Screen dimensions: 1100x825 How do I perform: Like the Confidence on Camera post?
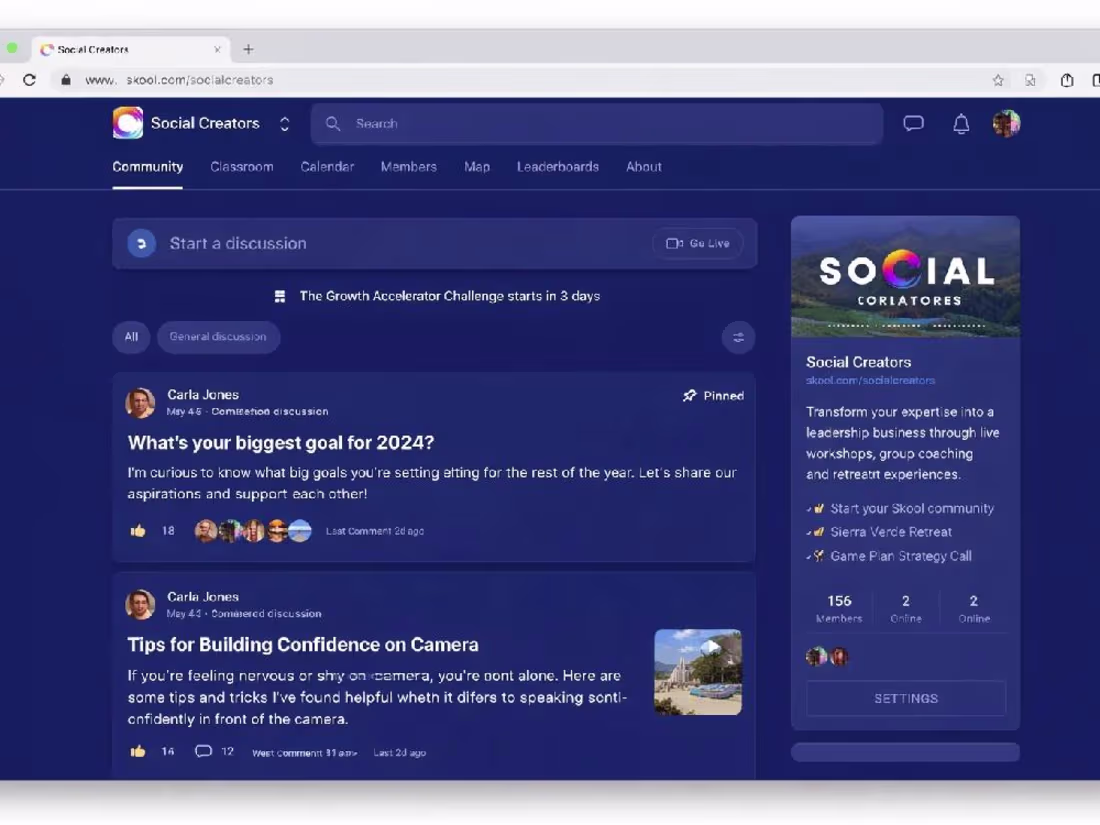138,751
